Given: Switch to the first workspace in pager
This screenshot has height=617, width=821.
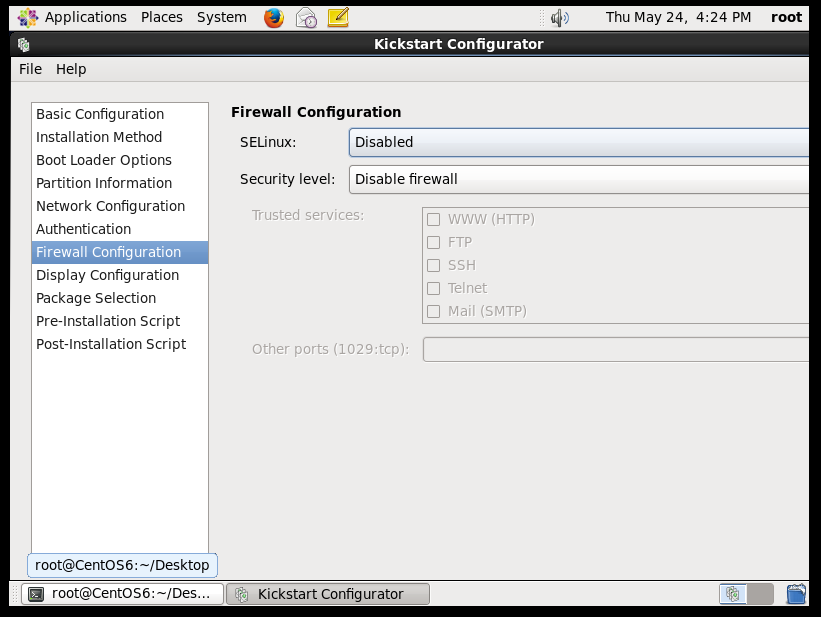Looking at the screenshot, I should pos(733,594).
